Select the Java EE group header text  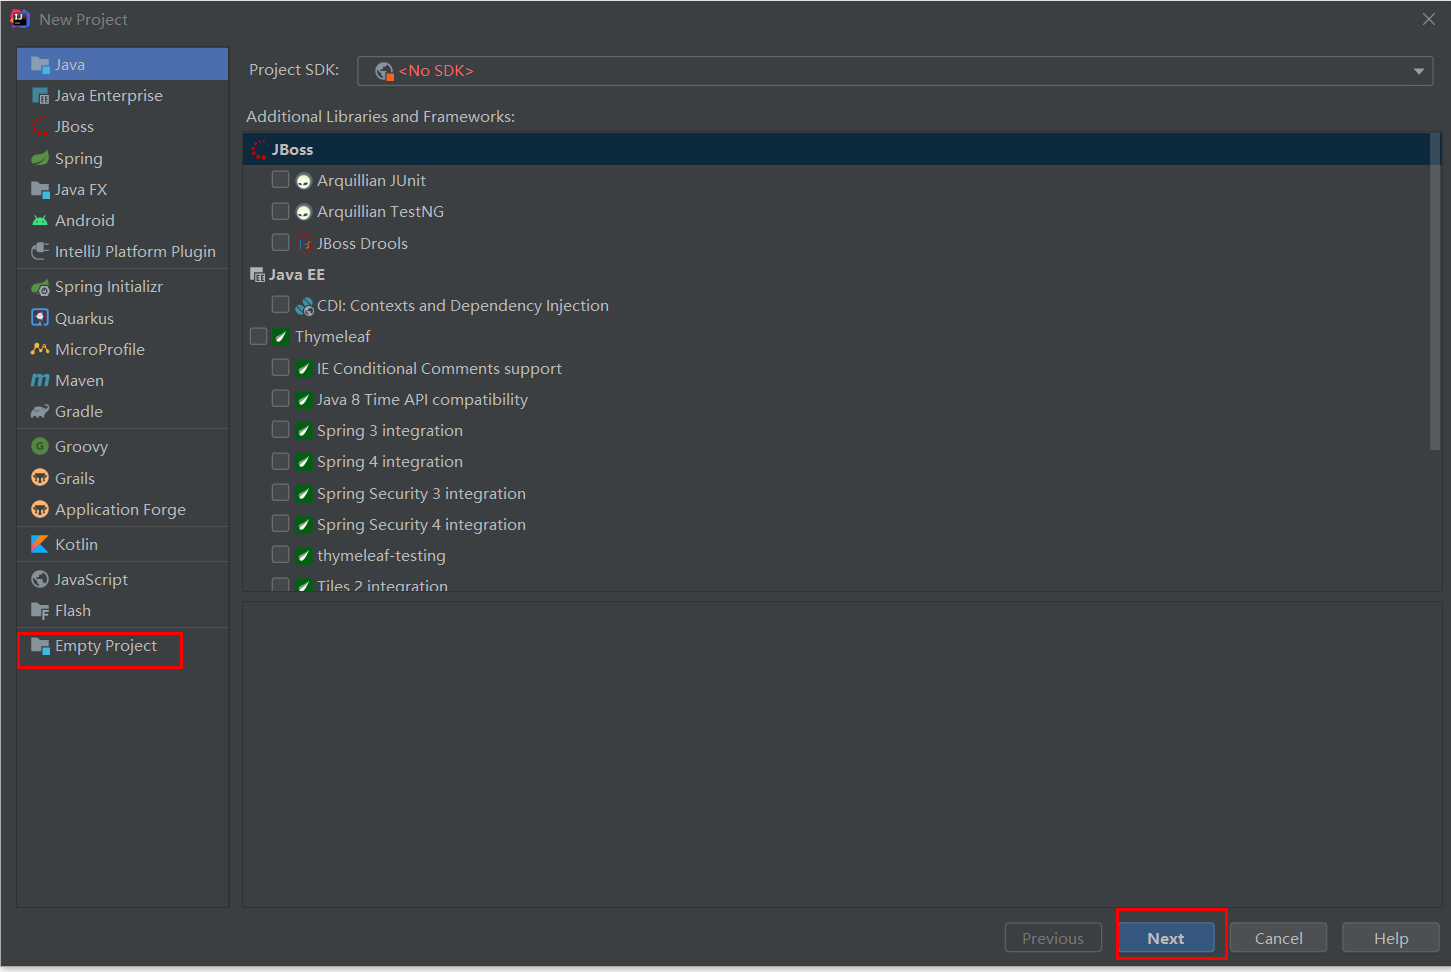(297, 275)
